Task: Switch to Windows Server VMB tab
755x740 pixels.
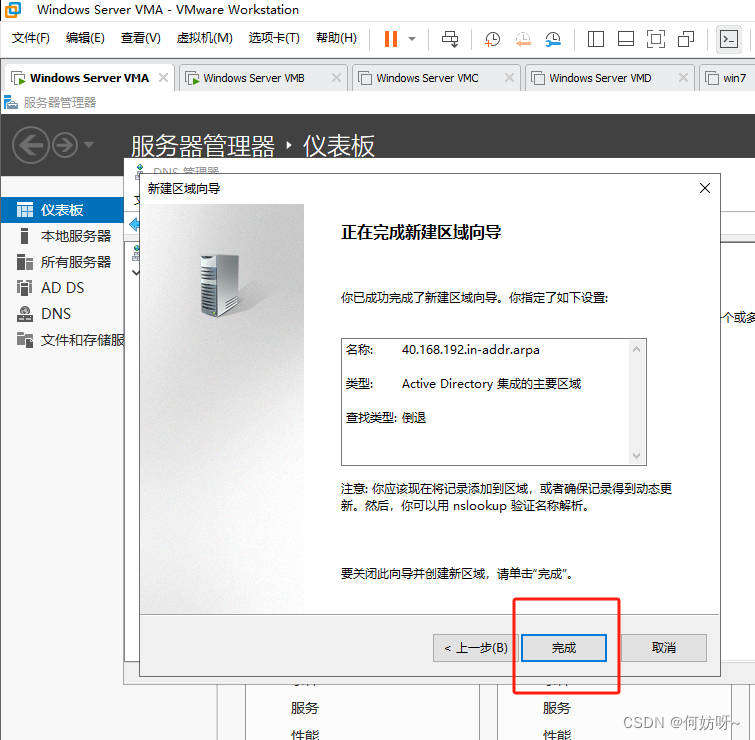Action: click(253, 78)
